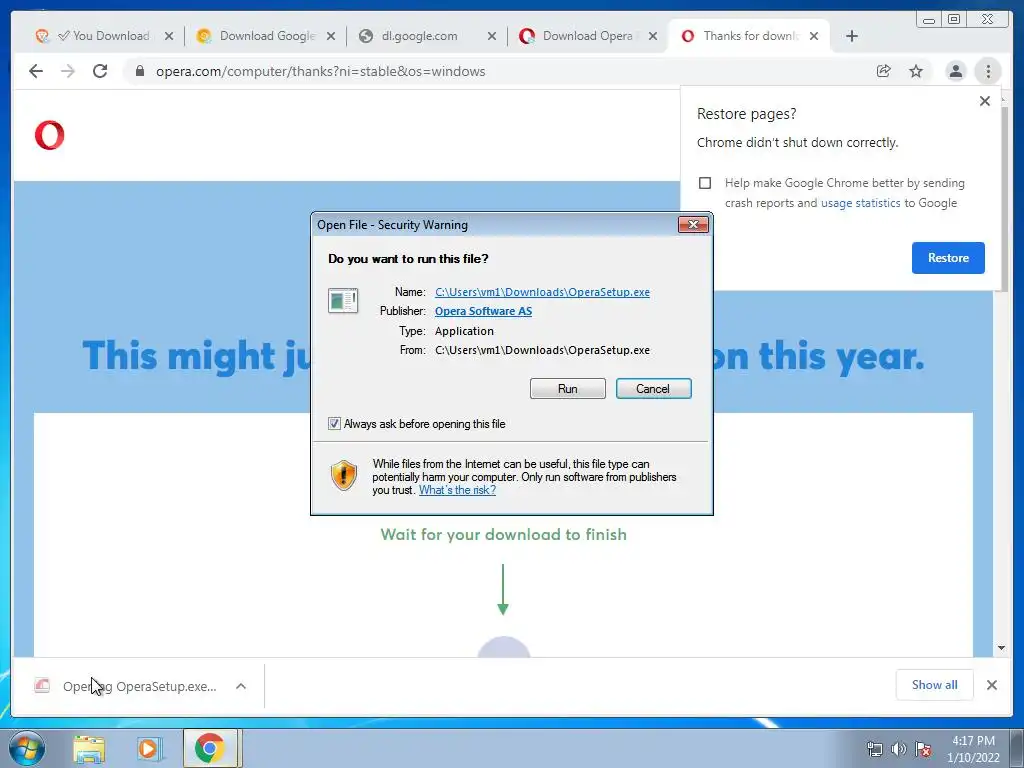The width and height of the screenshot is (1024, 768).
Task: Click the share page icon
Action: pyautogui.click(x=884, y=71)
